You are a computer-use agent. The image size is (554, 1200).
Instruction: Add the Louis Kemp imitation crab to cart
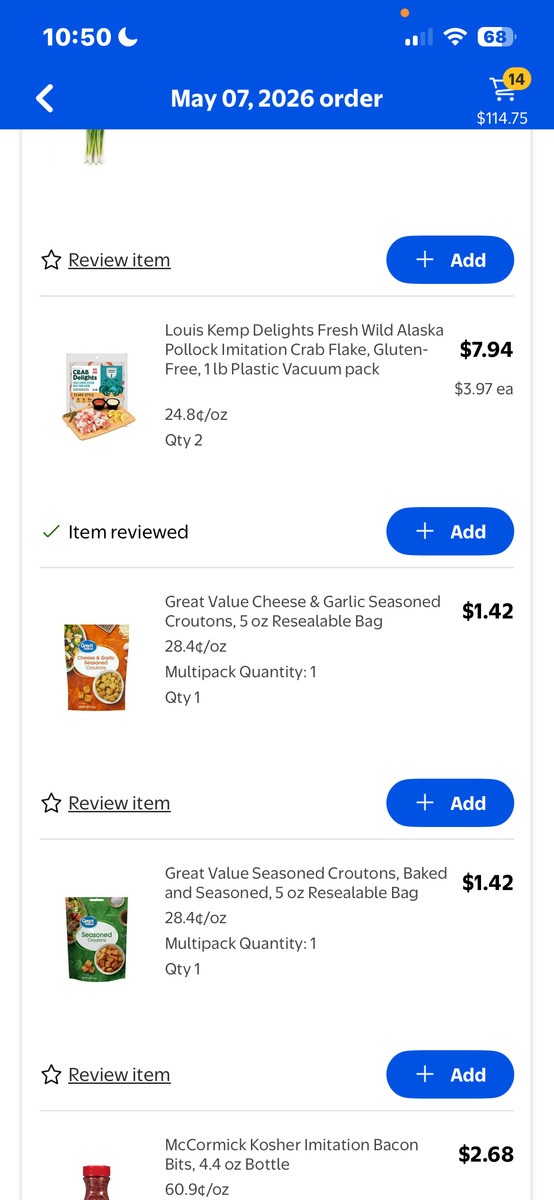pyautogui.click(x=450, y=532)
